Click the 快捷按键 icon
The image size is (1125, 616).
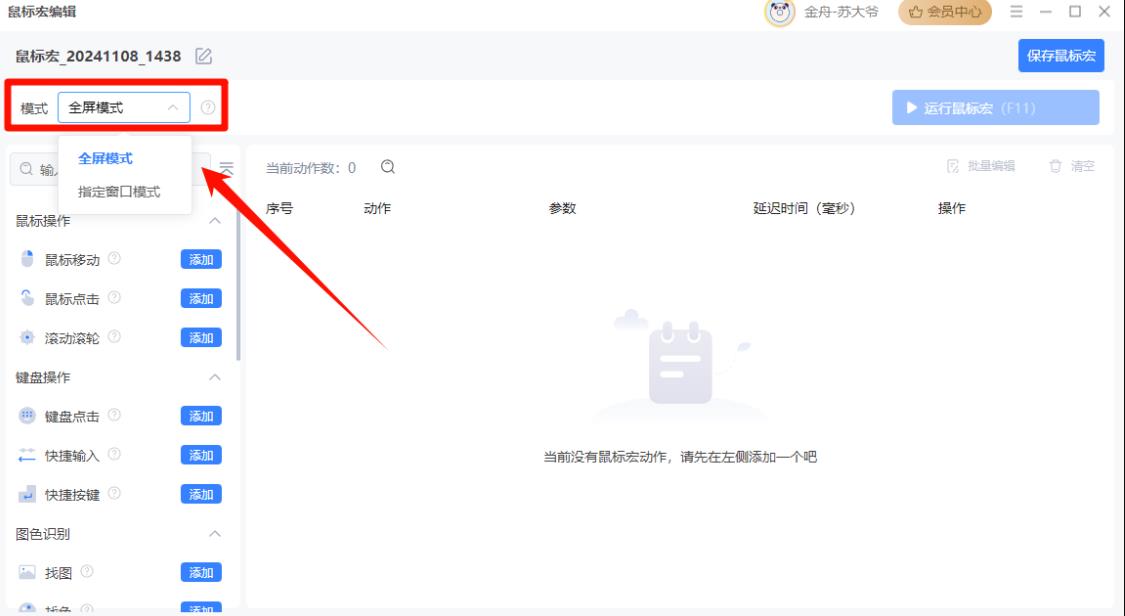coord(27,494)
